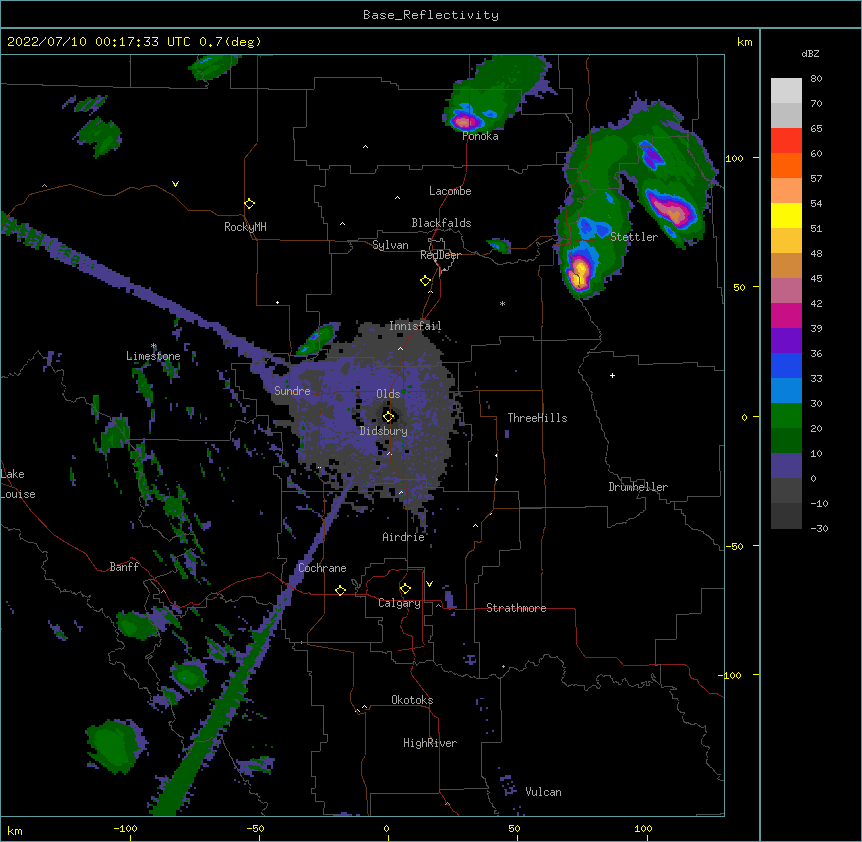The width and height of the screenshot is (862, 842).
Task: Select the yellow swatch between 54 and 51 dBZ
Action: [x=786, y=215]
